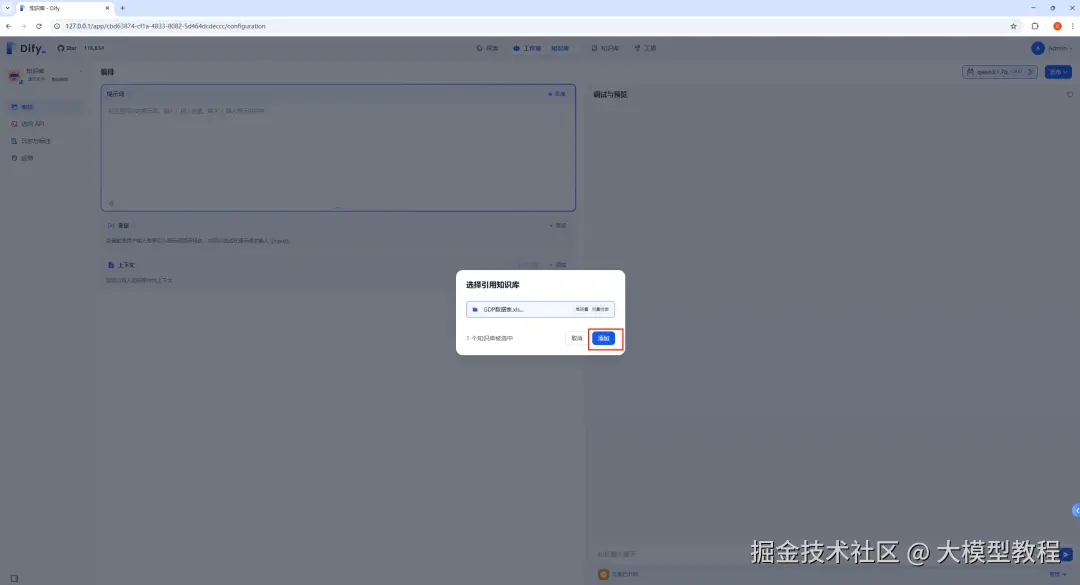
Task: Select the GDP数据表.xls knowledge base row
Action: (540, 309)
